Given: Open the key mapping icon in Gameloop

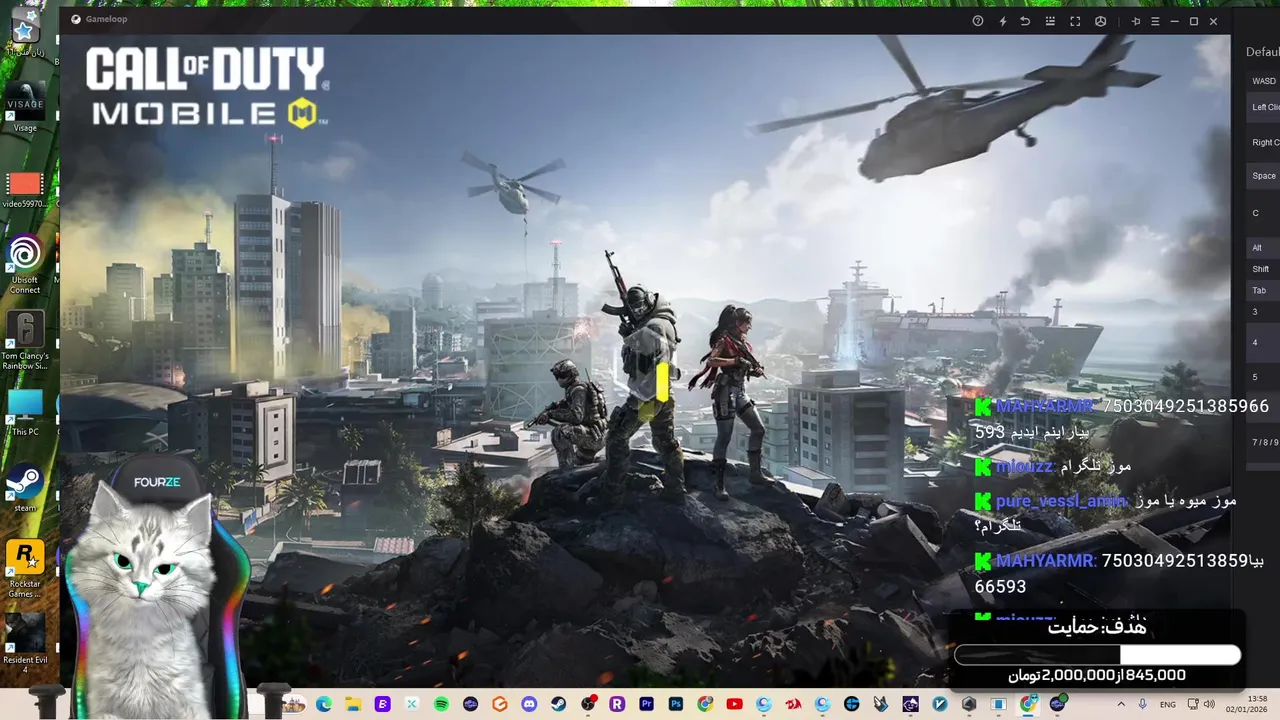Looking at the screenshot, I should coord(1050,21).
